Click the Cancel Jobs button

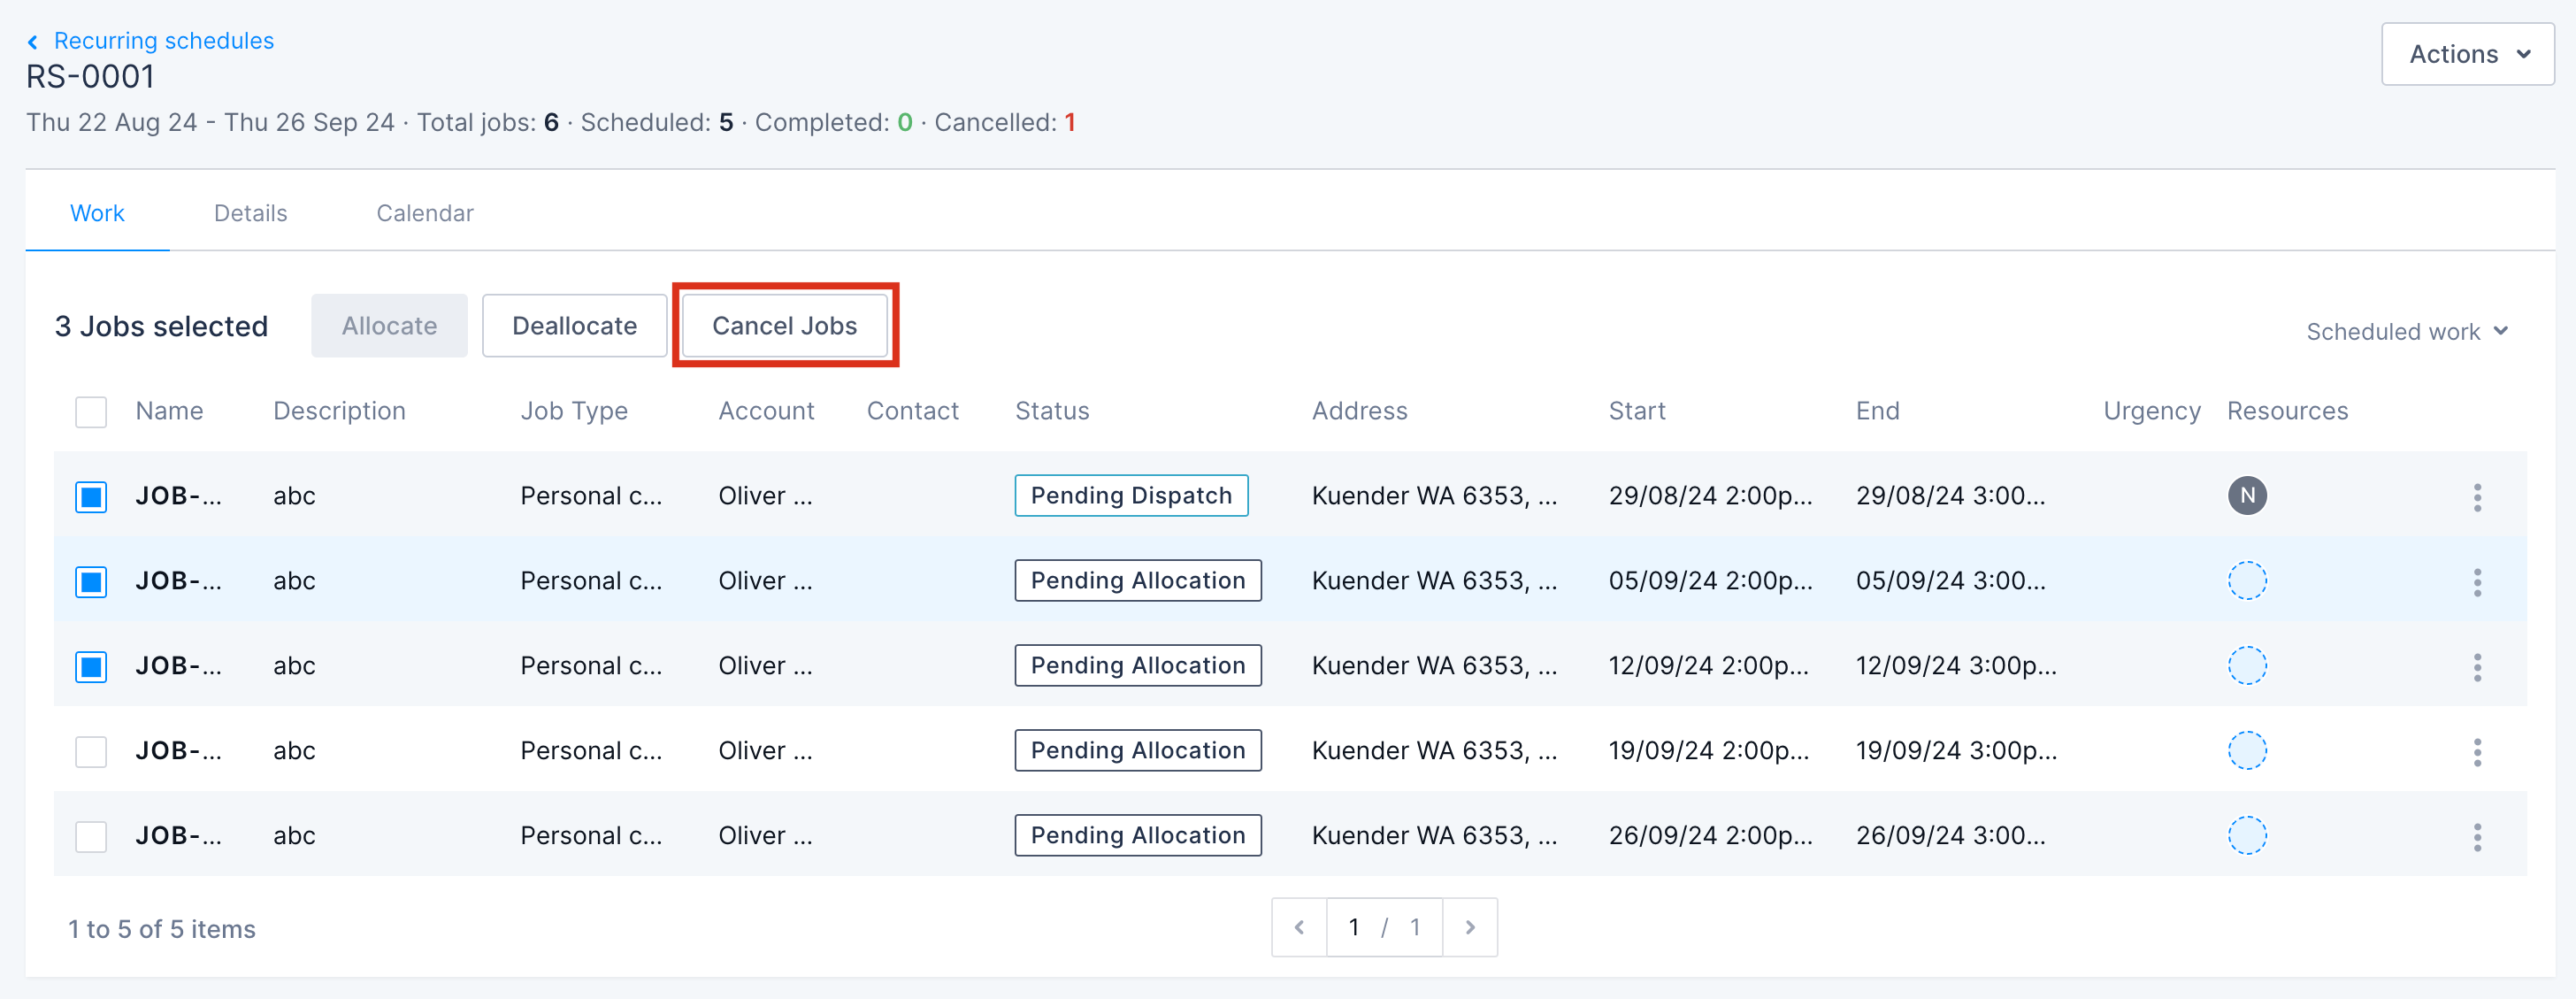point(784,326)
